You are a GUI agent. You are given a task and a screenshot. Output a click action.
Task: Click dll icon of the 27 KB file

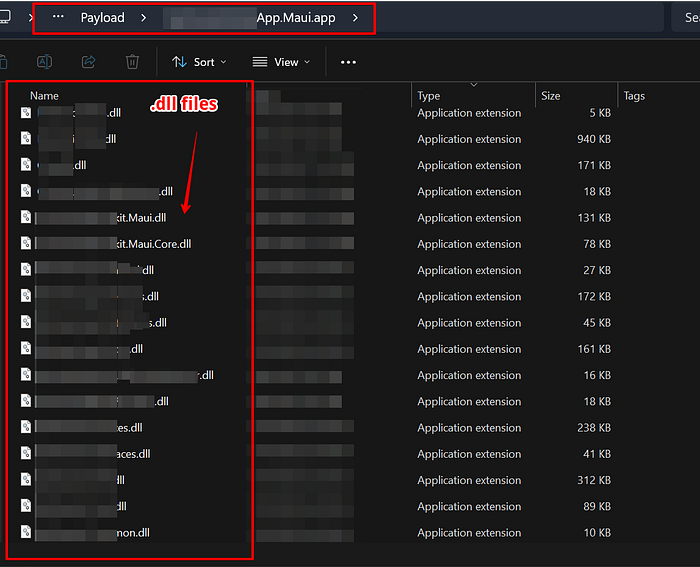26,270
